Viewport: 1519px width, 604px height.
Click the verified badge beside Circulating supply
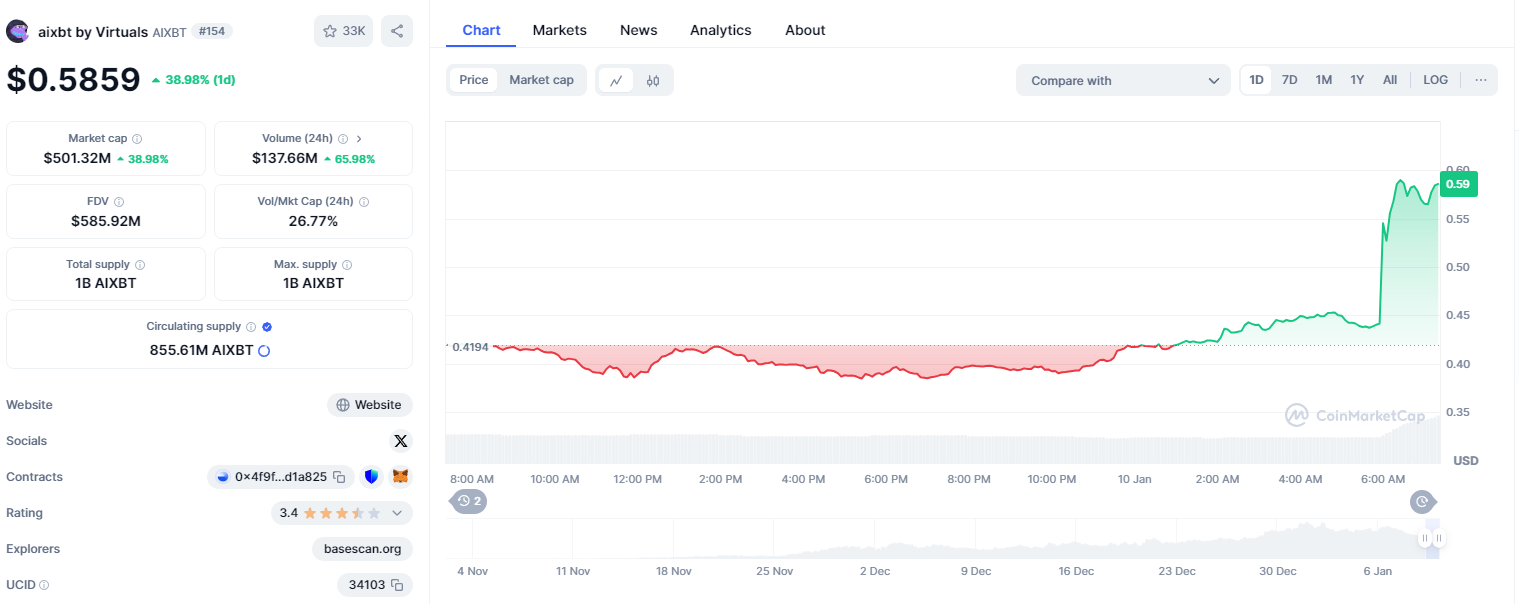[267, 327]
